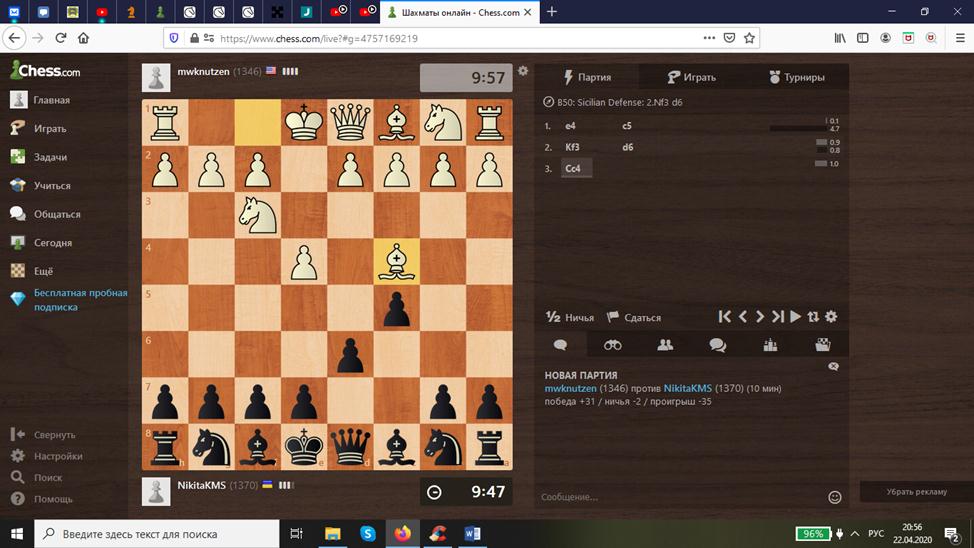This screenshot has height=548, width=974.
Task: Expand the Ещё more menu
Action: pos(32,272)
